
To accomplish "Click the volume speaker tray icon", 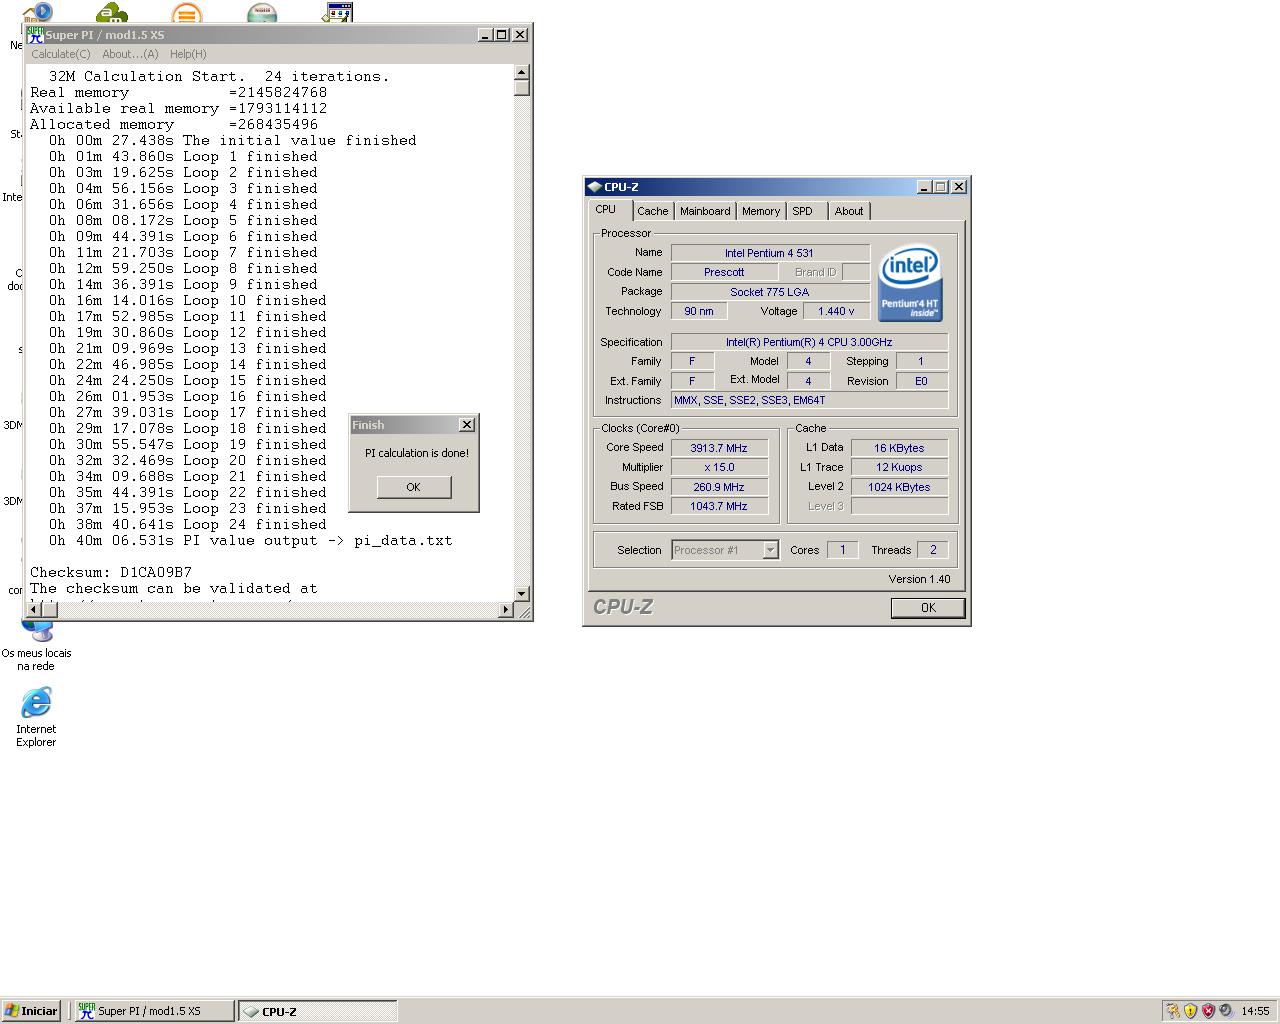I will [1226, 1011].
